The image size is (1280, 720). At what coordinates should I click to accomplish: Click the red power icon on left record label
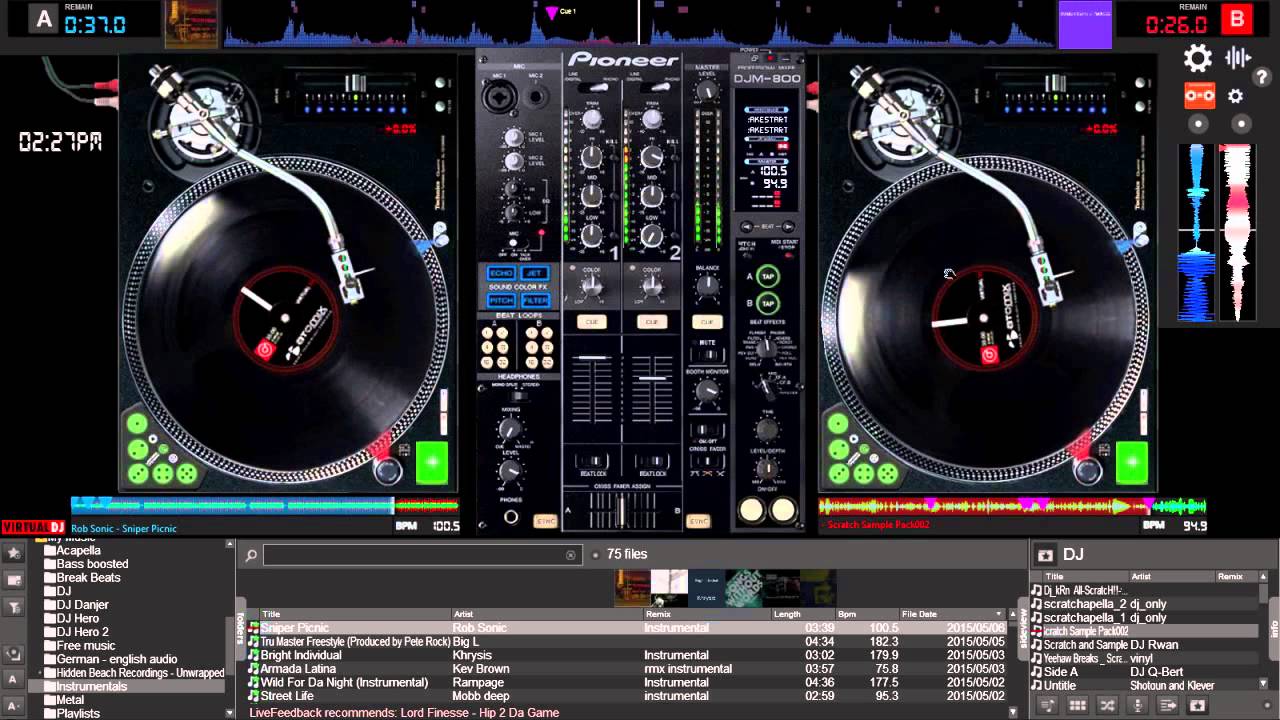(264, 350)
